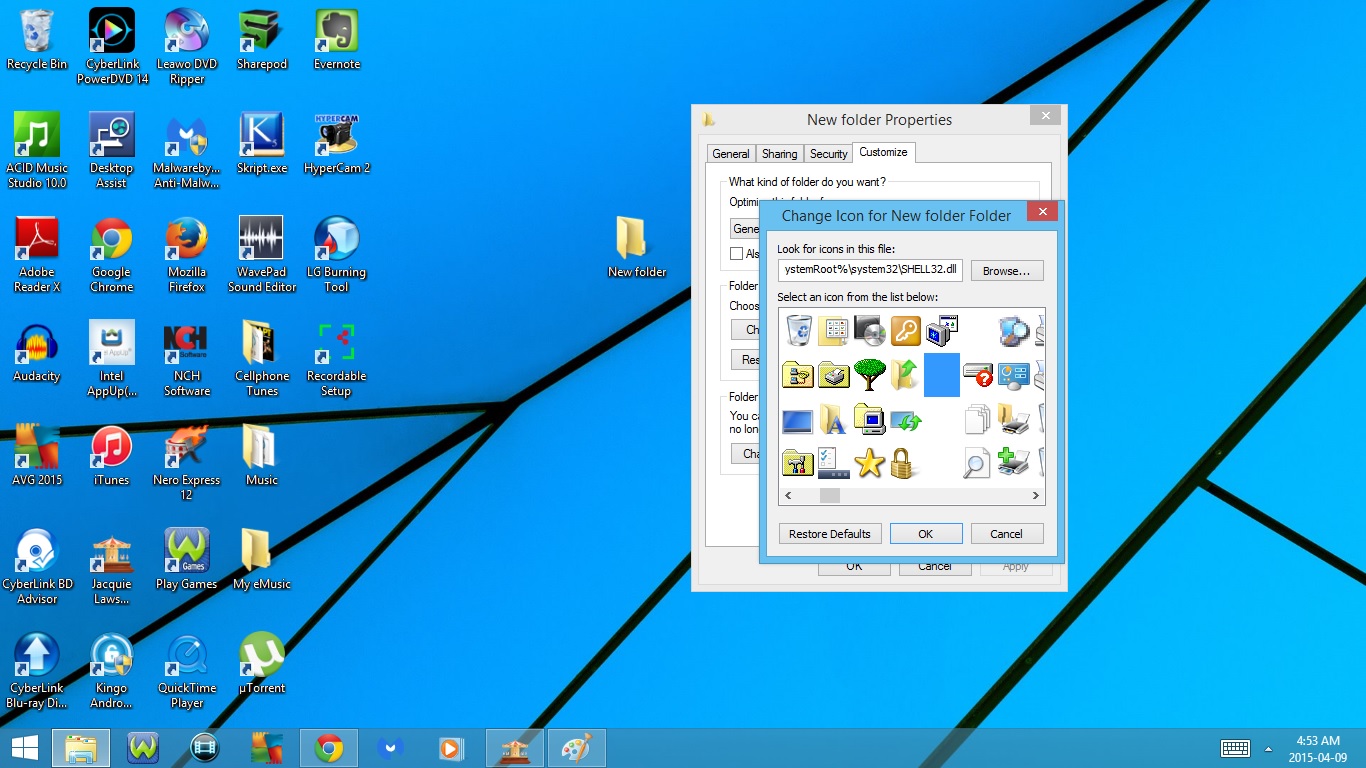The height and width of the screenshot is (768, 1366).
Task: Open the Paint palette taskbar icon
Action: pyautogui.click(x=576, y=748)
